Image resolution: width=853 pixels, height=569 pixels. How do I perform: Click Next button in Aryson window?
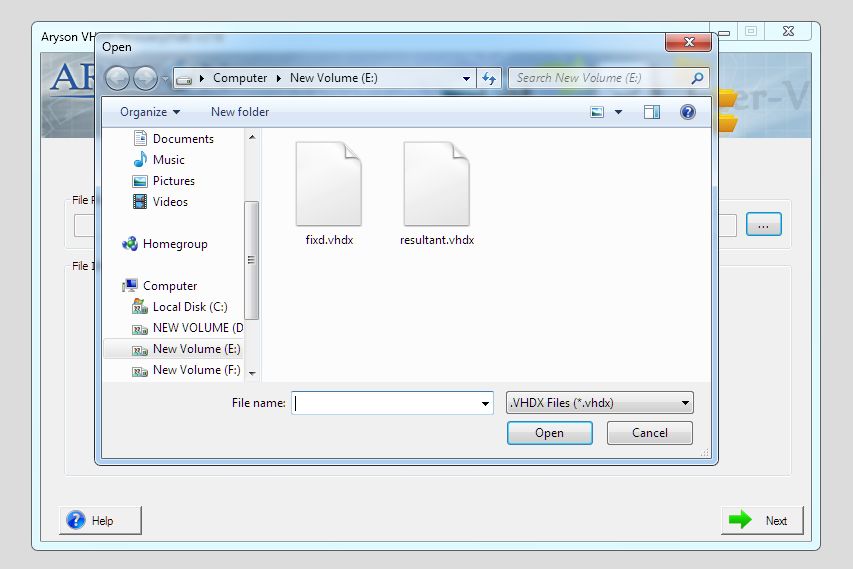[x=762, y=521]
